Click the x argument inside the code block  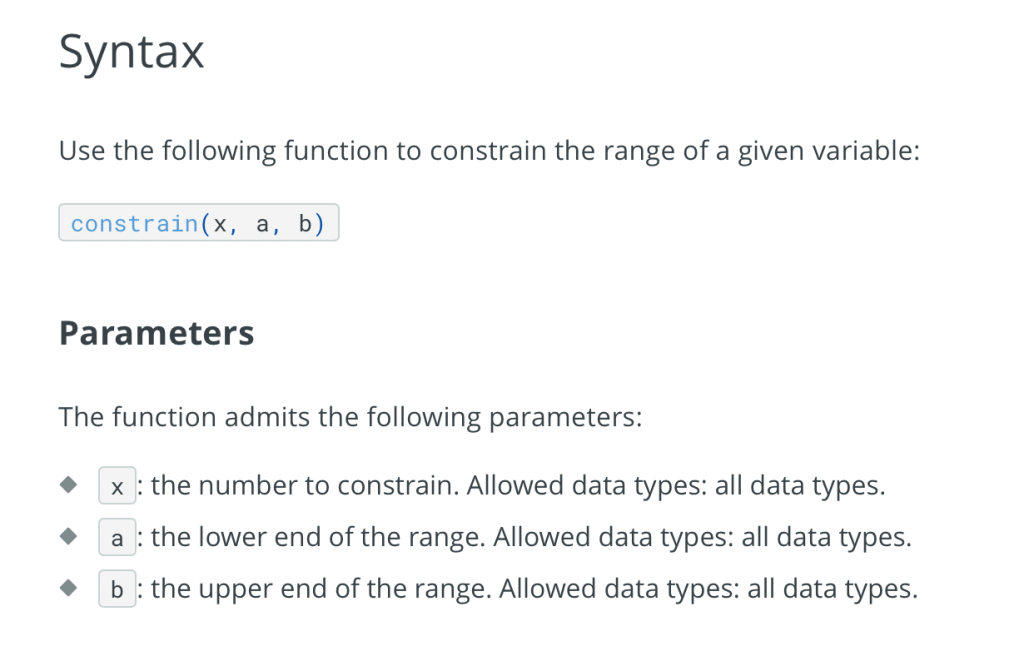pyautogui.click(x=221, y=223)
